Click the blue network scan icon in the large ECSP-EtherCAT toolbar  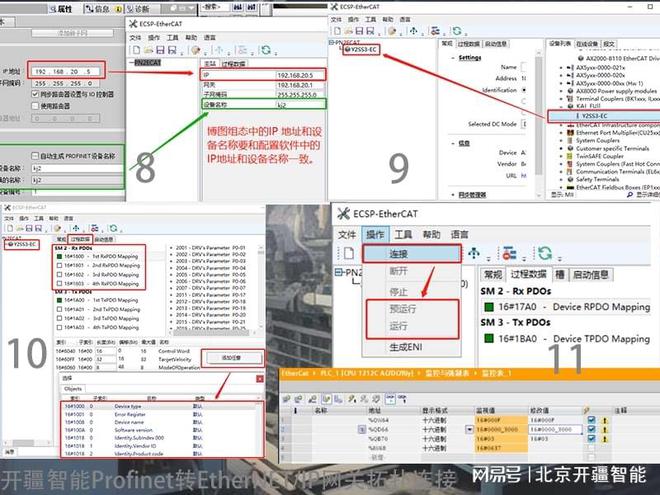point(474,253)
